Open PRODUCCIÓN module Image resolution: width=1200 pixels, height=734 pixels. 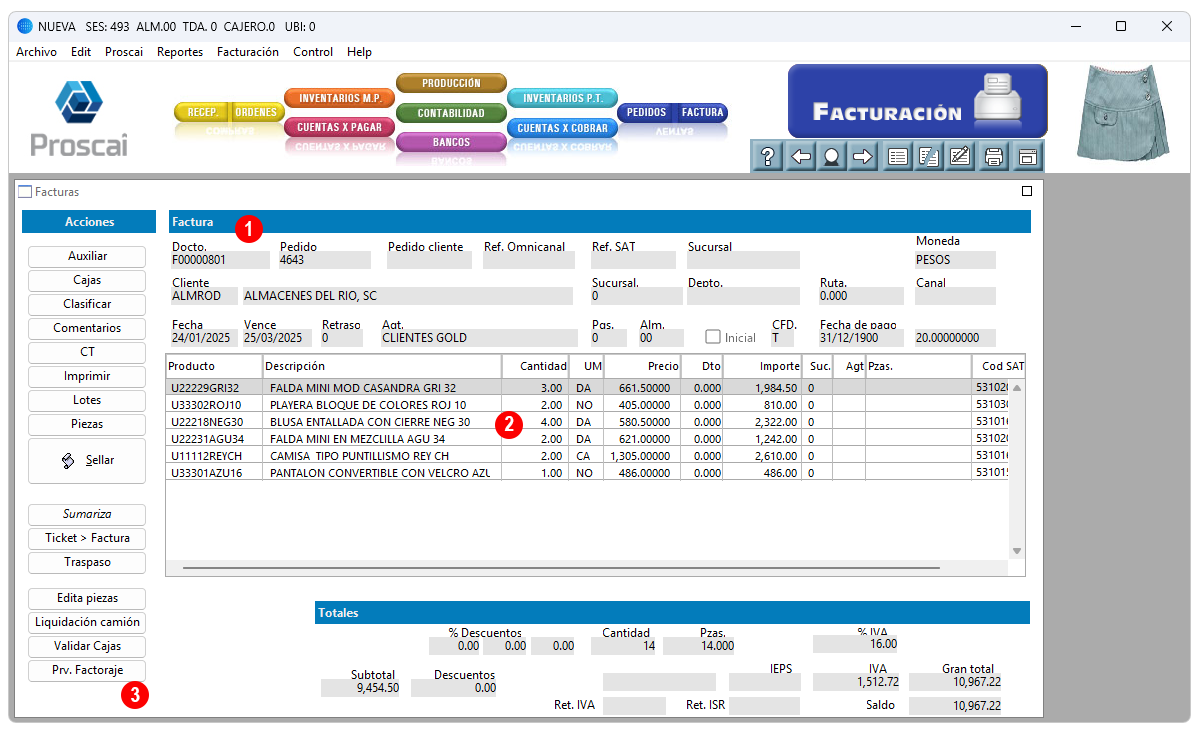tap(451, 83)
